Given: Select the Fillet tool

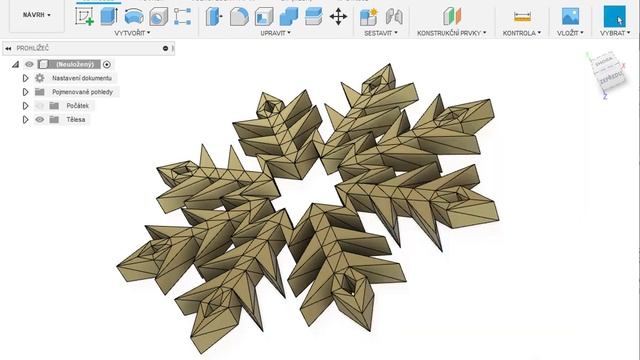Looking at the screenshot, I should click(x=239, y=17).
